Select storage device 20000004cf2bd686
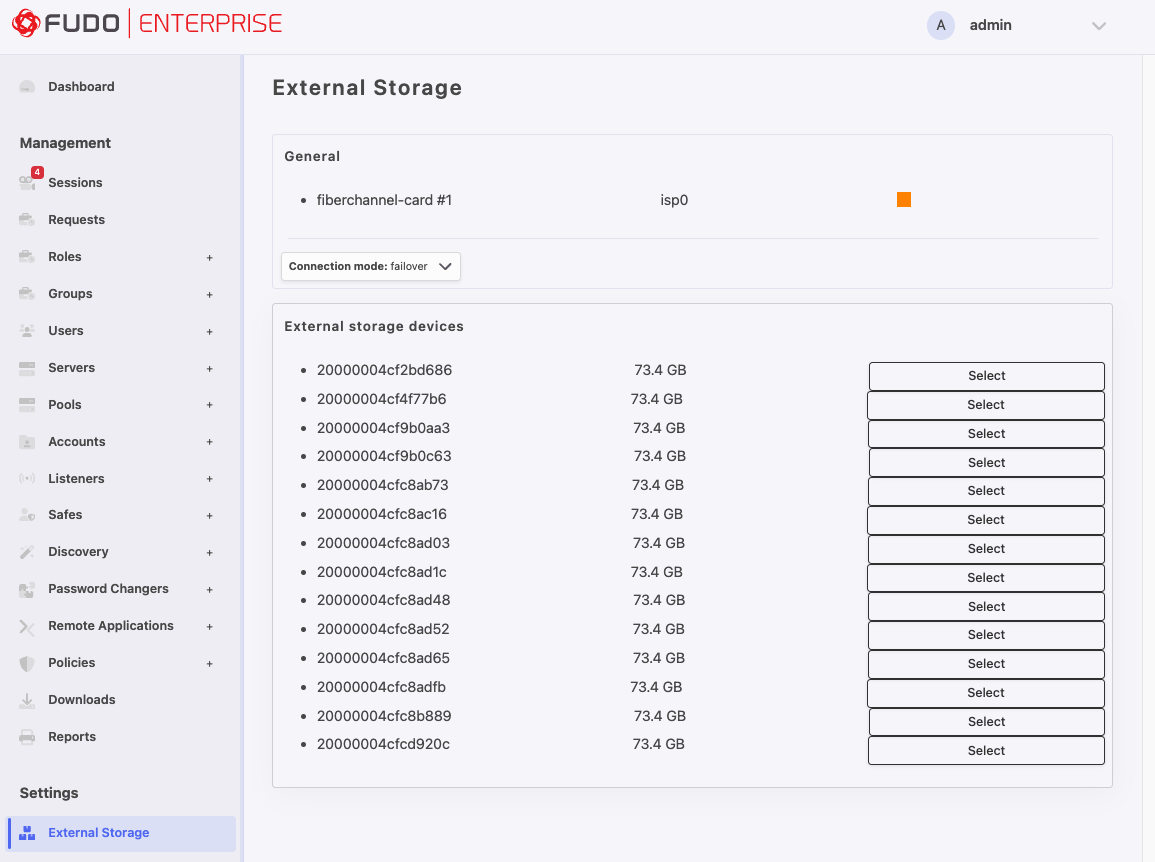The image size is (1155, 862). 986,376
